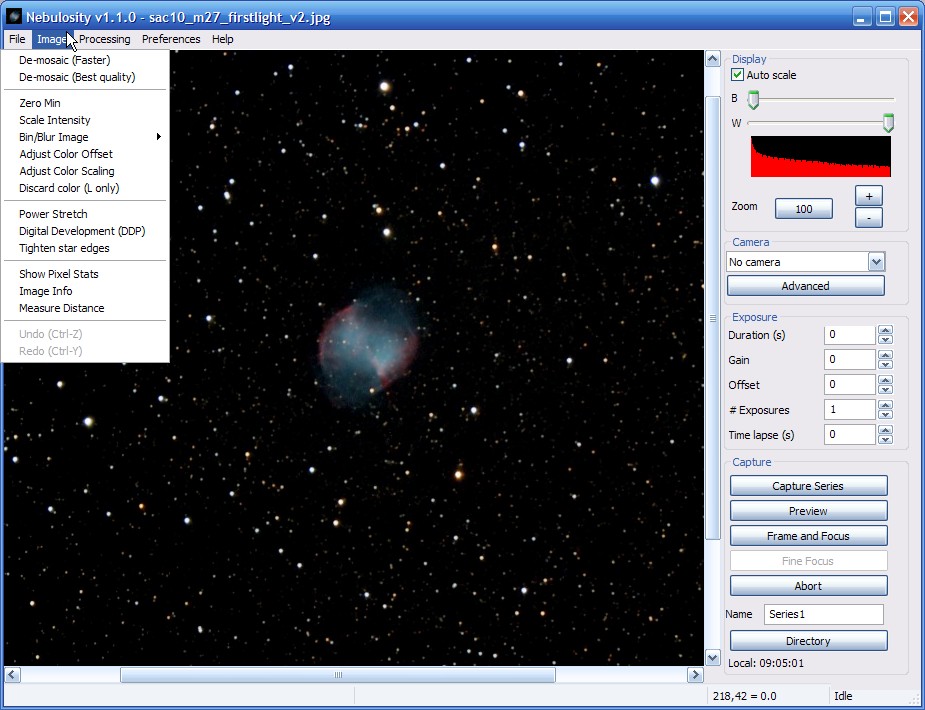Click the zoom out minus button

[x=868, y=217]
